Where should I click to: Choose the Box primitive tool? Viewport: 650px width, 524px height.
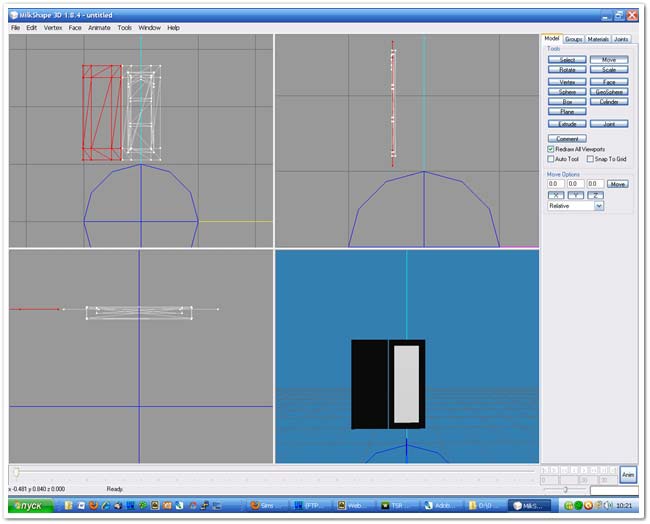click(x=567, y=102)
